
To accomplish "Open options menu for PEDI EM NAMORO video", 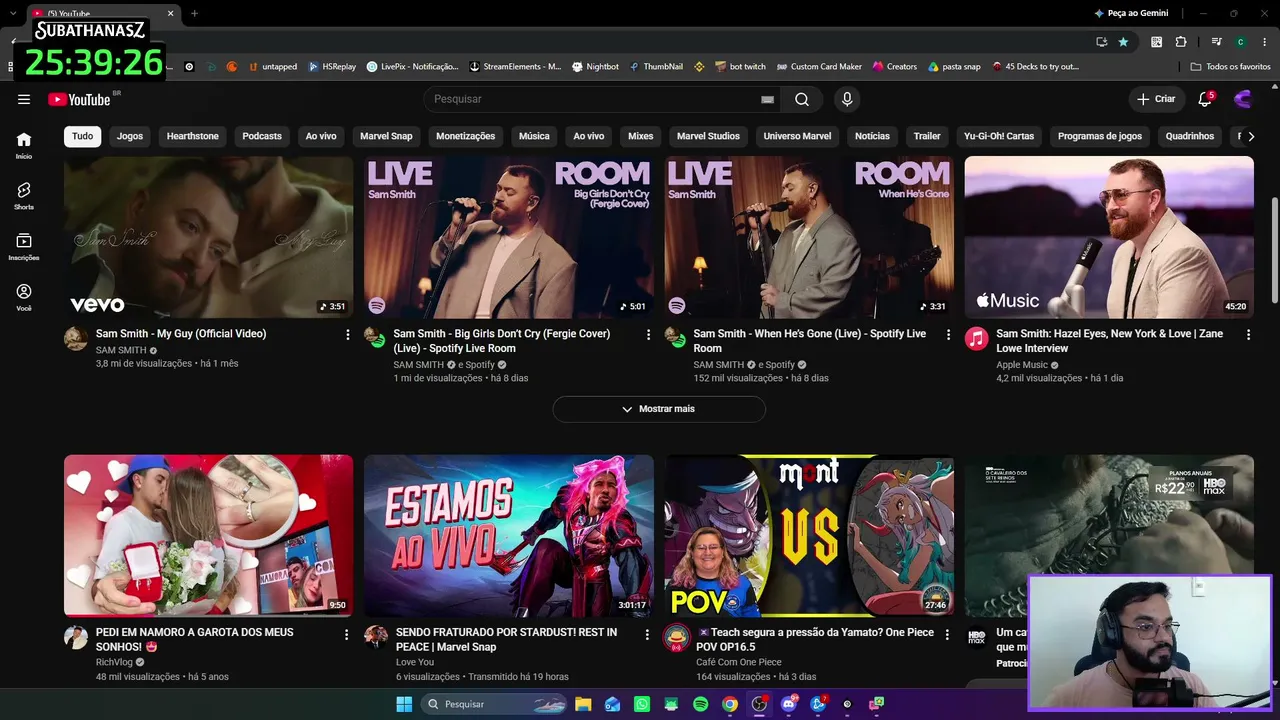I will click(348, 634).
